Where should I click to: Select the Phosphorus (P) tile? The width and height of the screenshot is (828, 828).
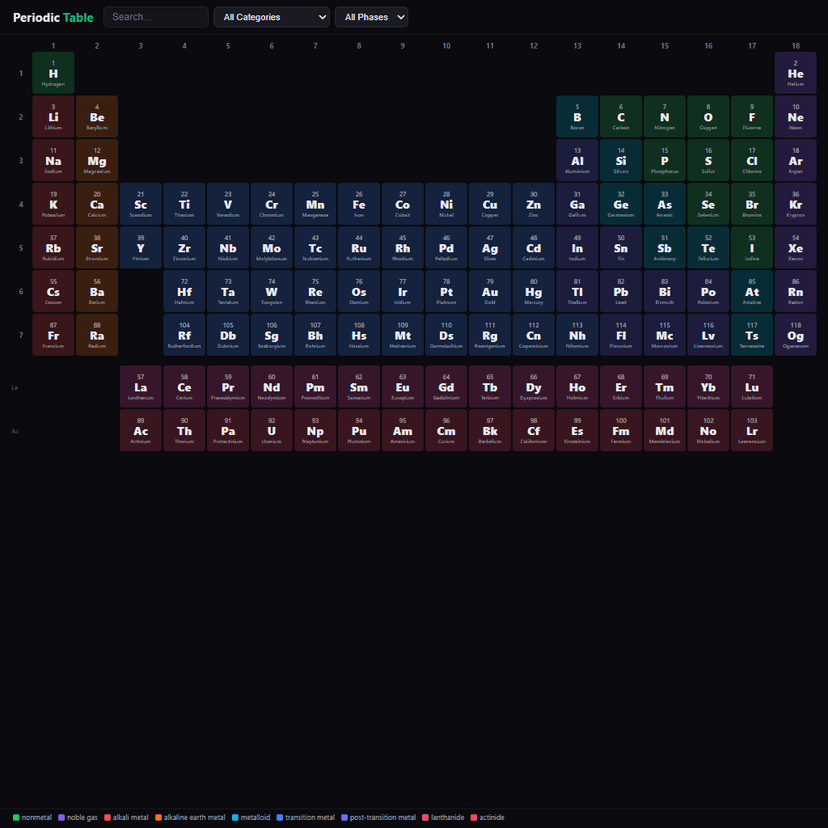click(x=665, y=160)
